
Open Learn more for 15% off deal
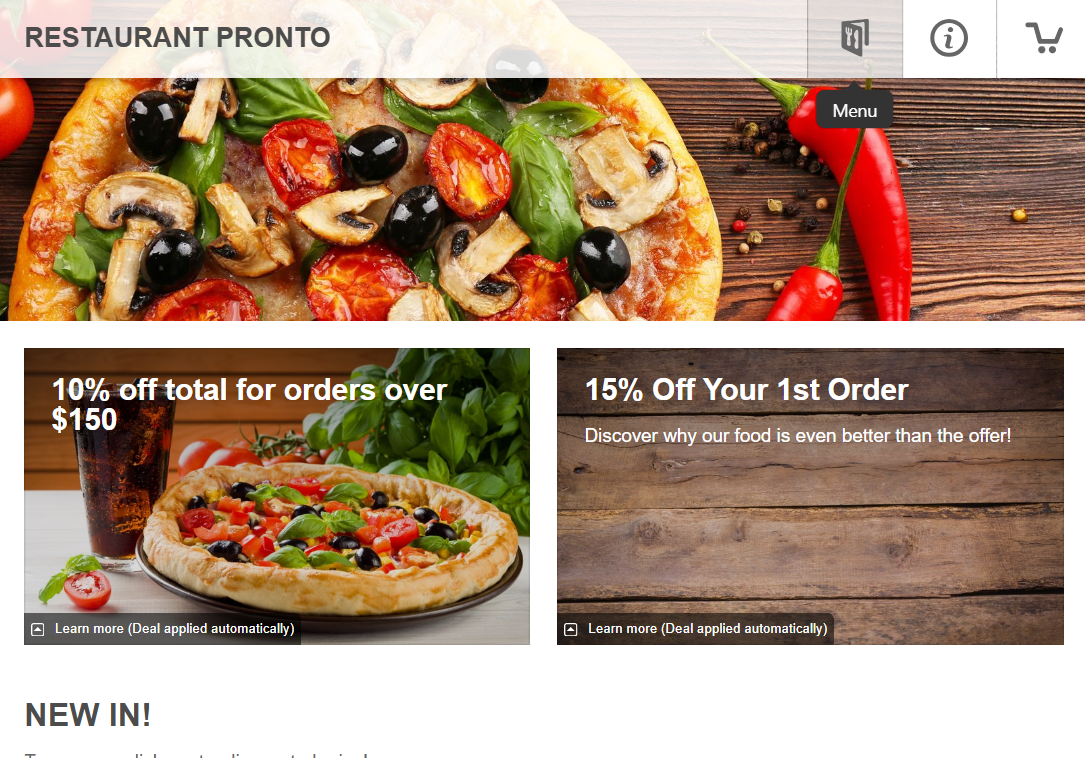coord(707,629)
